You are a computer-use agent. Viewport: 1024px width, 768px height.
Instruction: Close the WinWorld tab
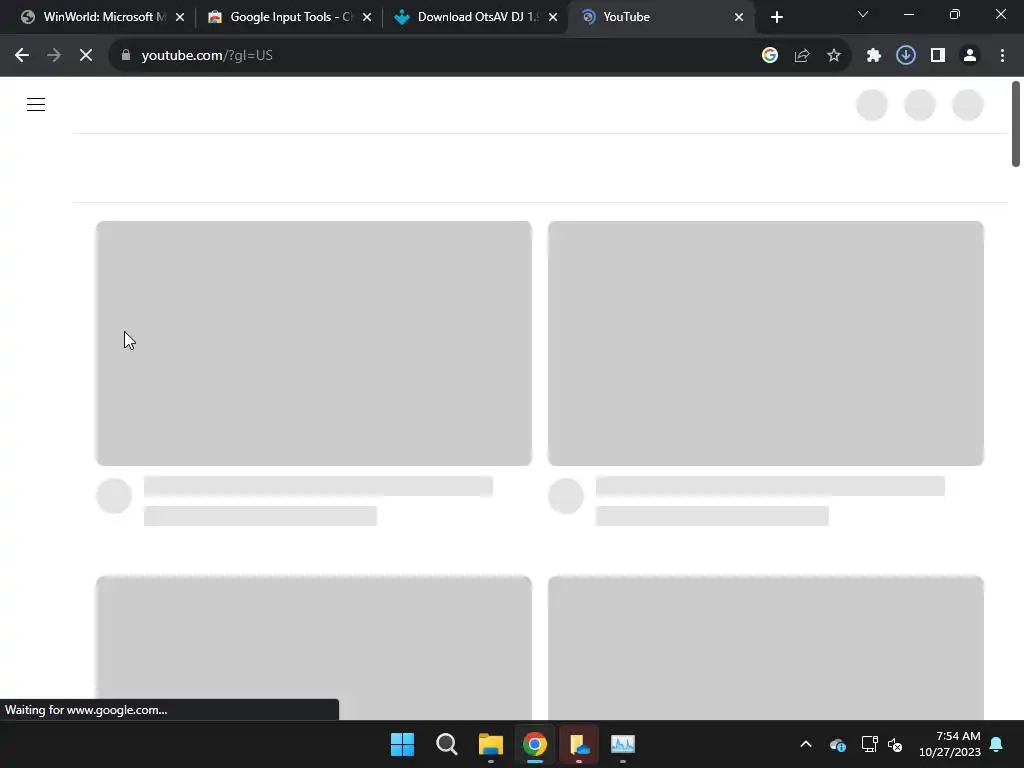coord(180,17)
